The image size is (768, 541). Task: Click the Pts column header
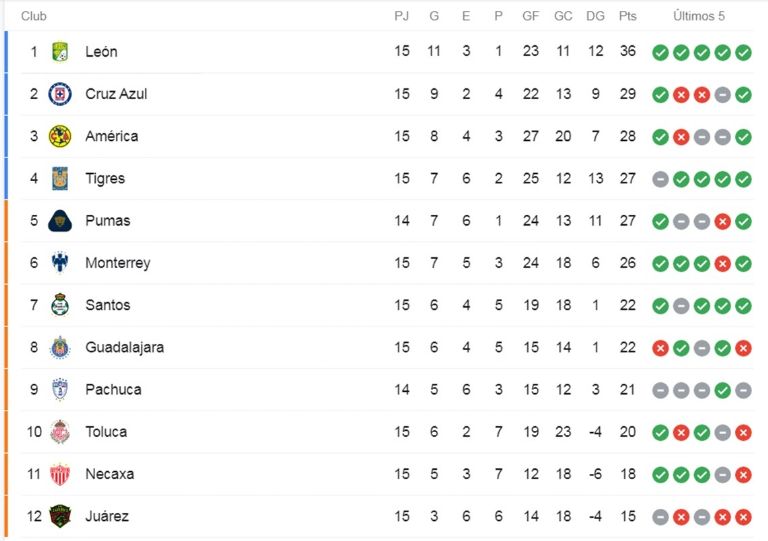(x=627, y=16)
